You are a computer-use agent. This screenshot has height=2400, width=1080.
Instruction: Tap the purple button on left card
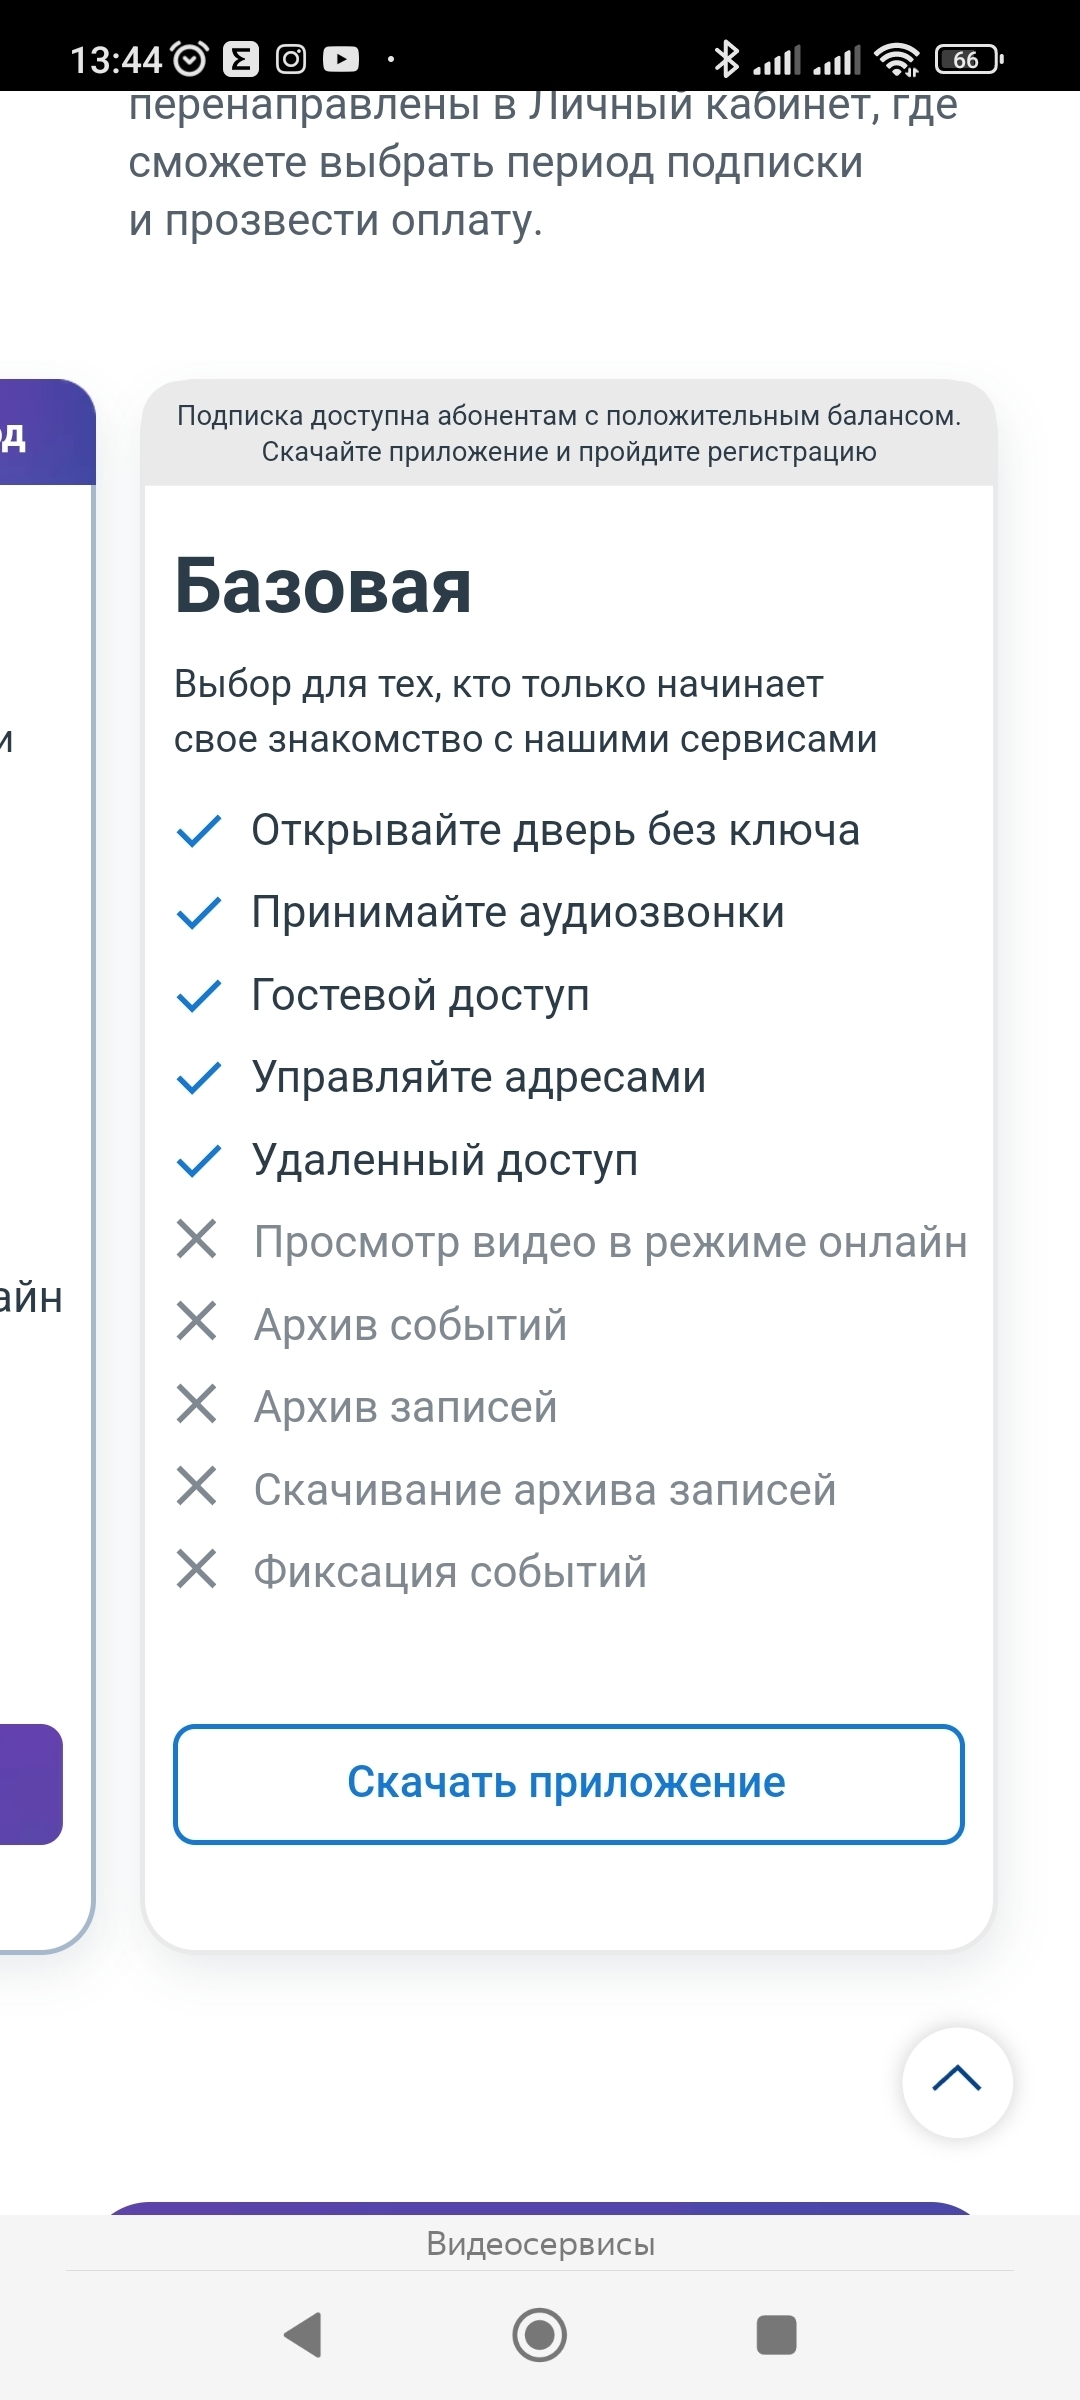pyautogui.click(x=30, y=1783)
